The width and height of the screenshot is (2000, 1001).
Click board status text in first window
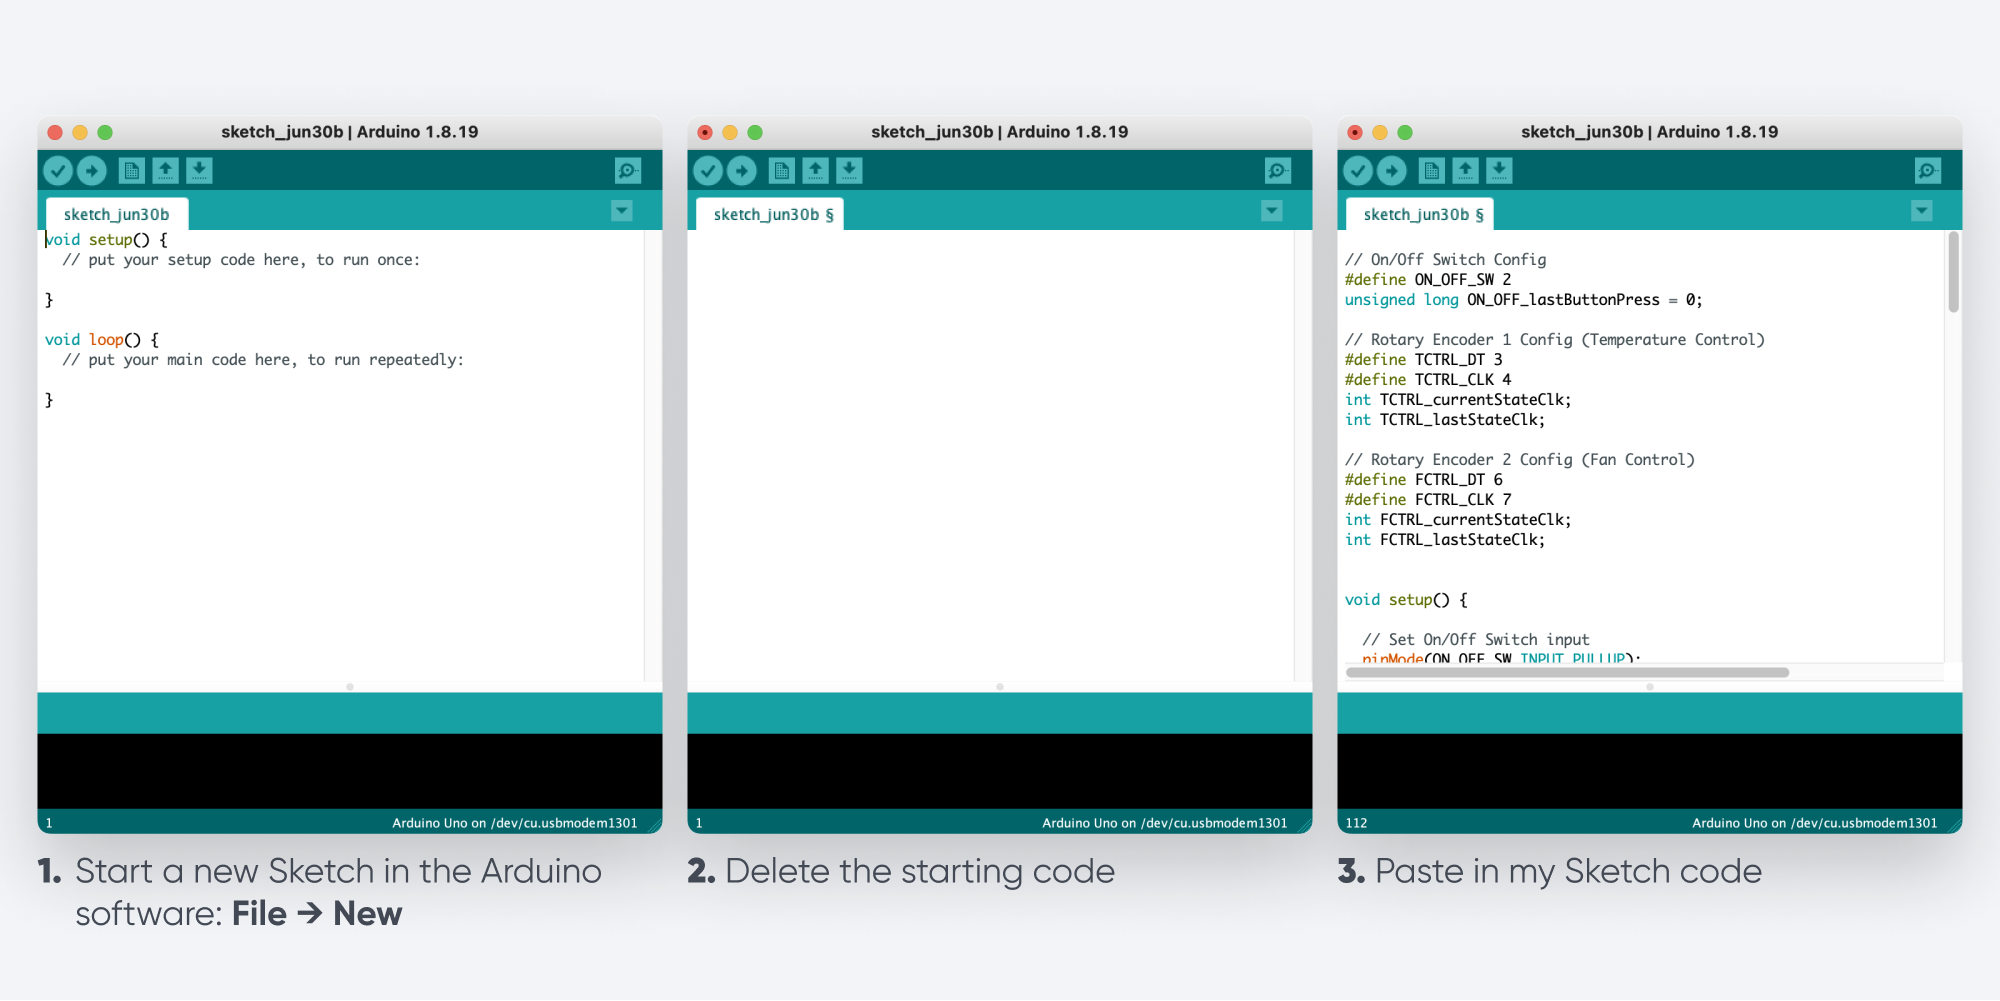pos(514,823)
